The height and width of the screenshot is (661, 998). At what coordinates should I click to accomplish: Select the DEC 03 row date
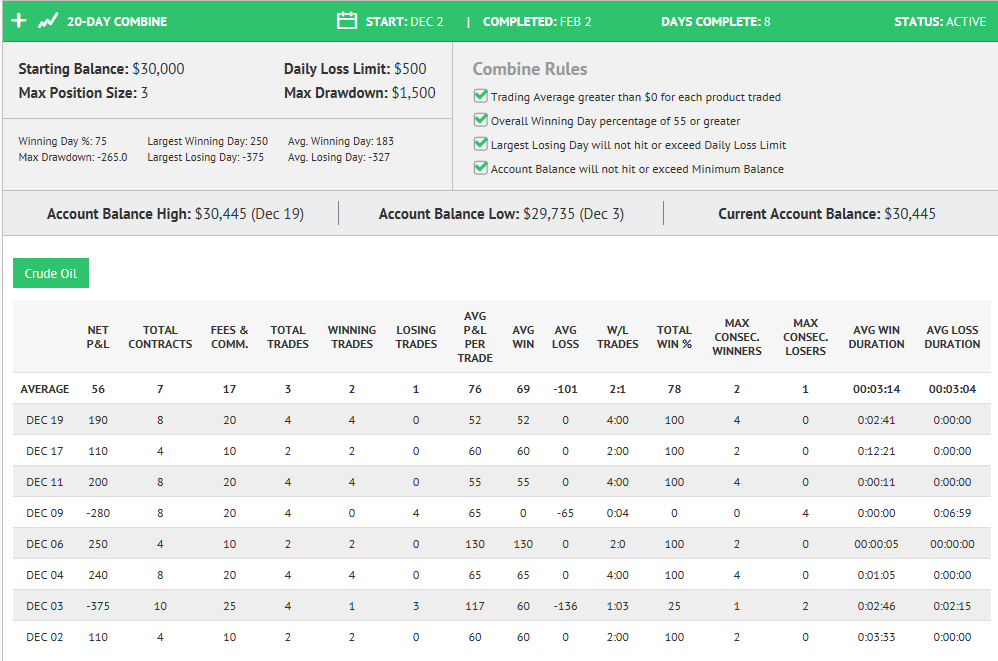click(45, 606)
